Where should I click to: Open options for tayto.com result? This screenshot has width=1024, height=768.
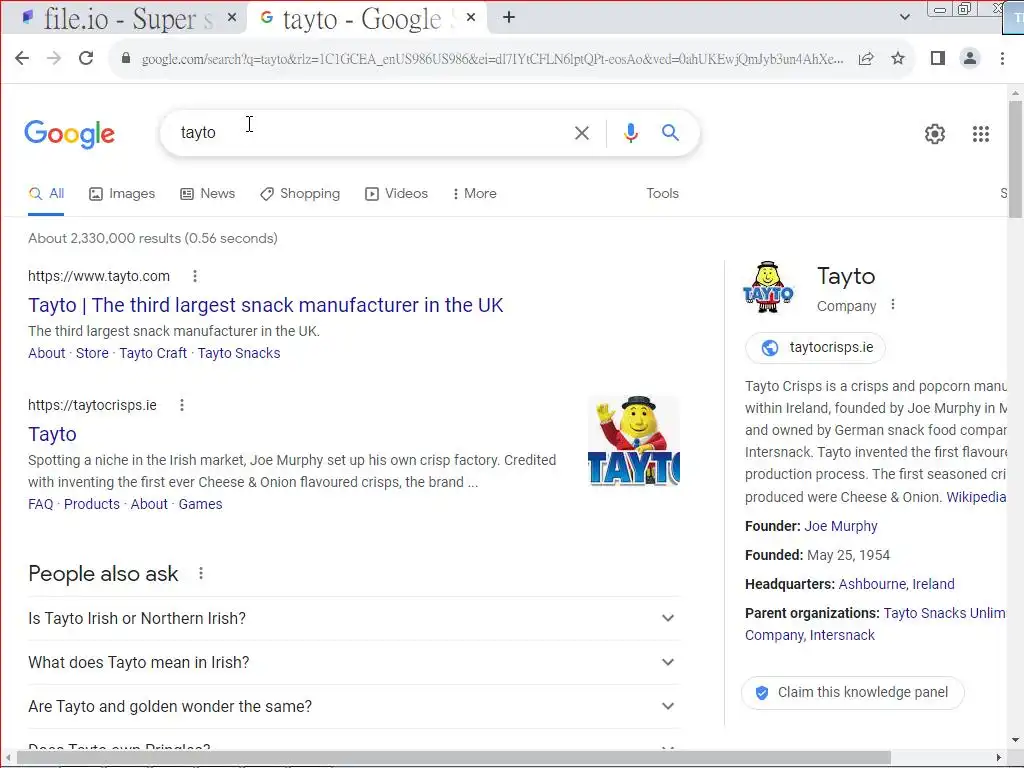pos(195,276)
